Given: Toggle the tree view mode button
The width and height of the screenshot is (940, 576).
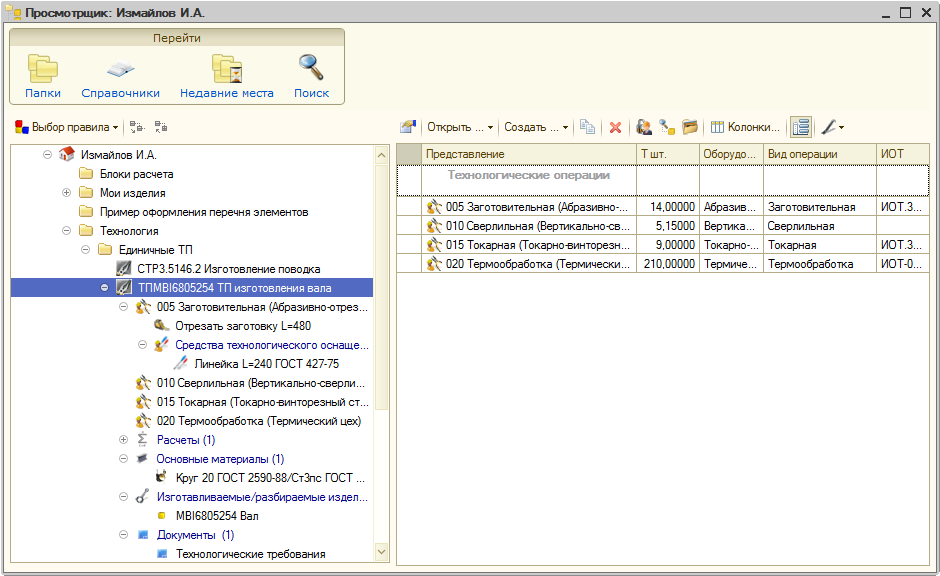Looking at the screenshot, I should tap(800, 127).
